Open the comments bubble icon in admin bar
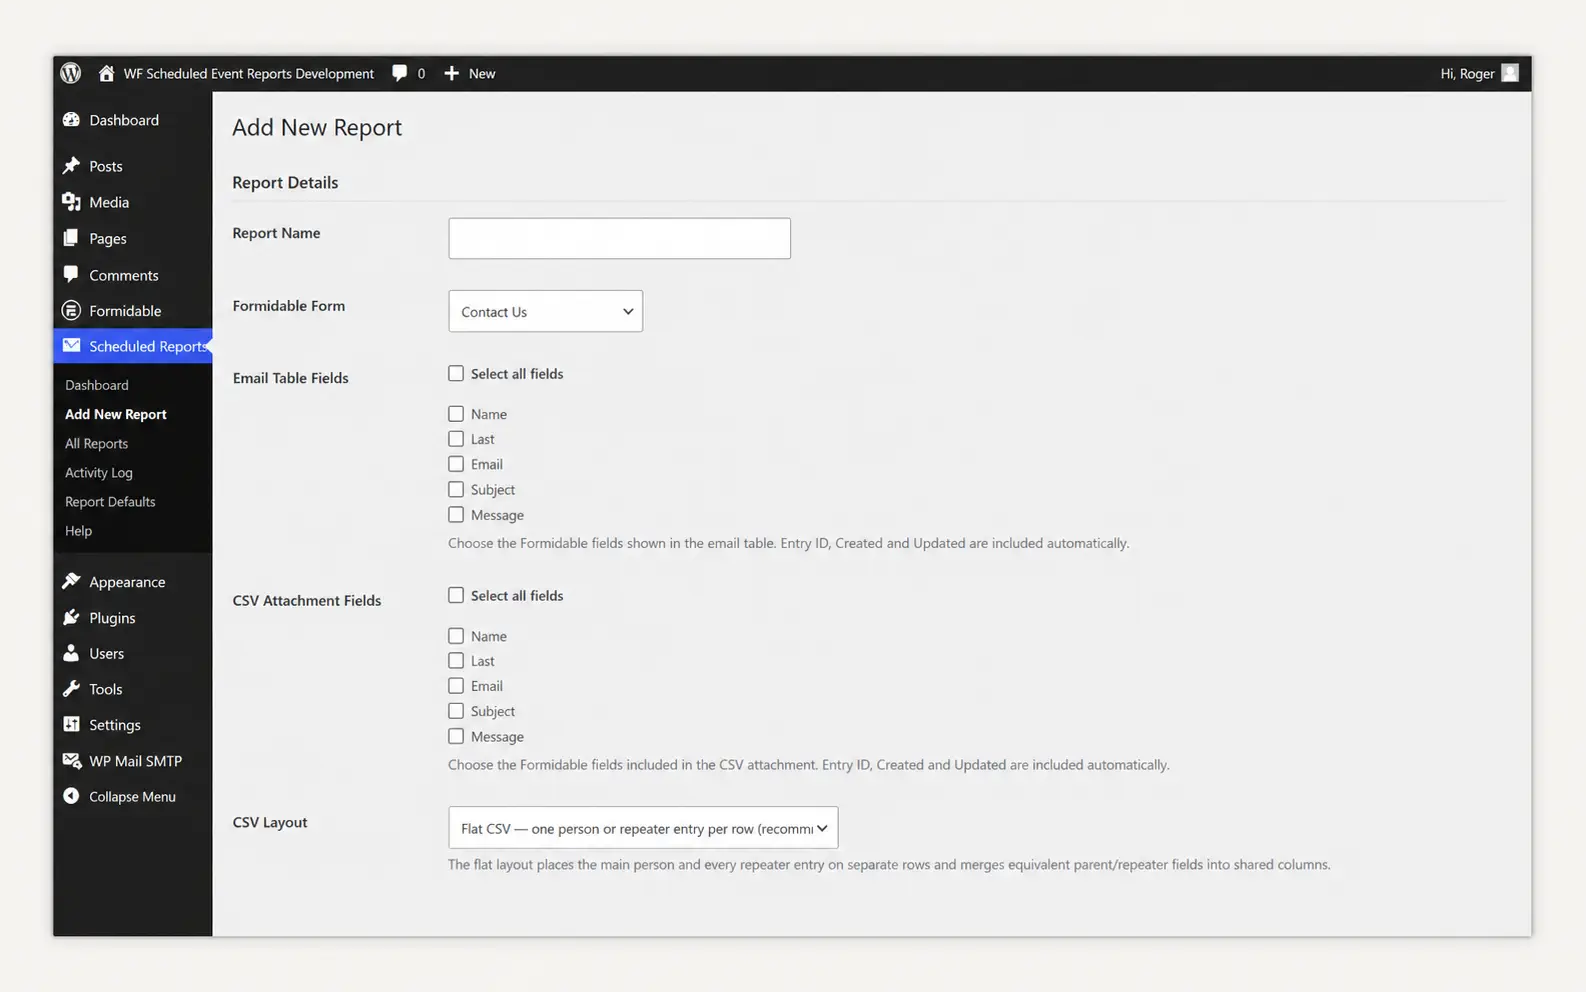The width and height of the screenshot is (1586, 992). coord(399,73)
